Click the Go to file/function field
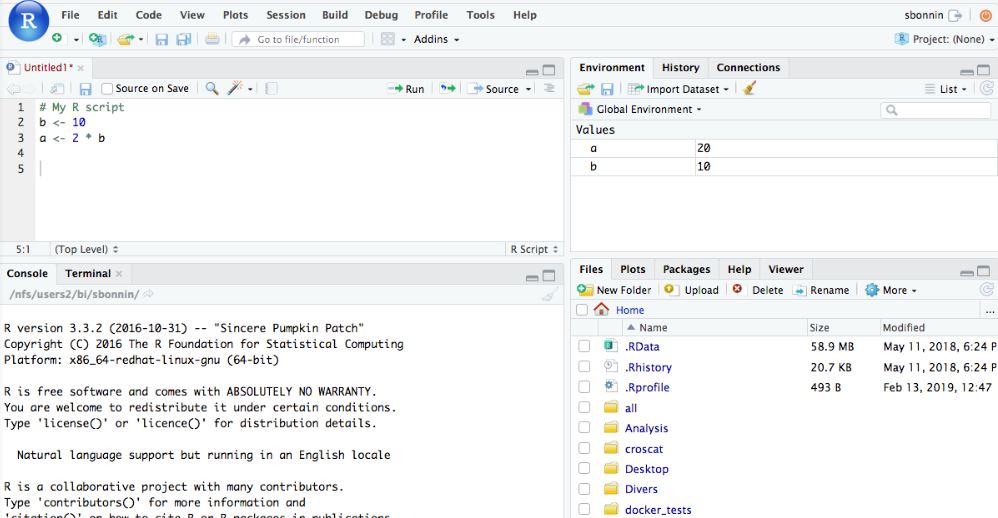 pyautogui.click(x=299, y=39)
